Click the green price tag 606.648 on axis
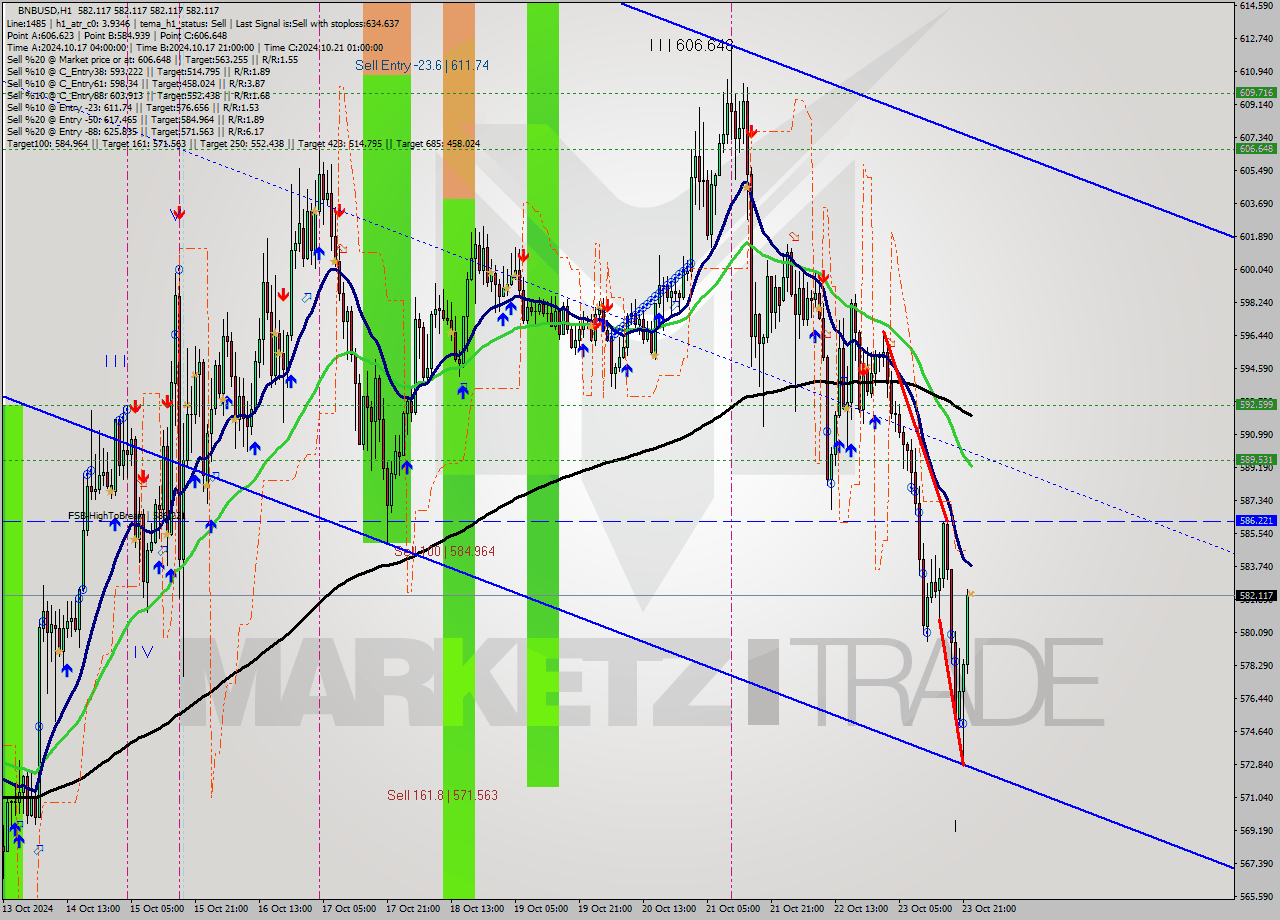 (1256, 148)
